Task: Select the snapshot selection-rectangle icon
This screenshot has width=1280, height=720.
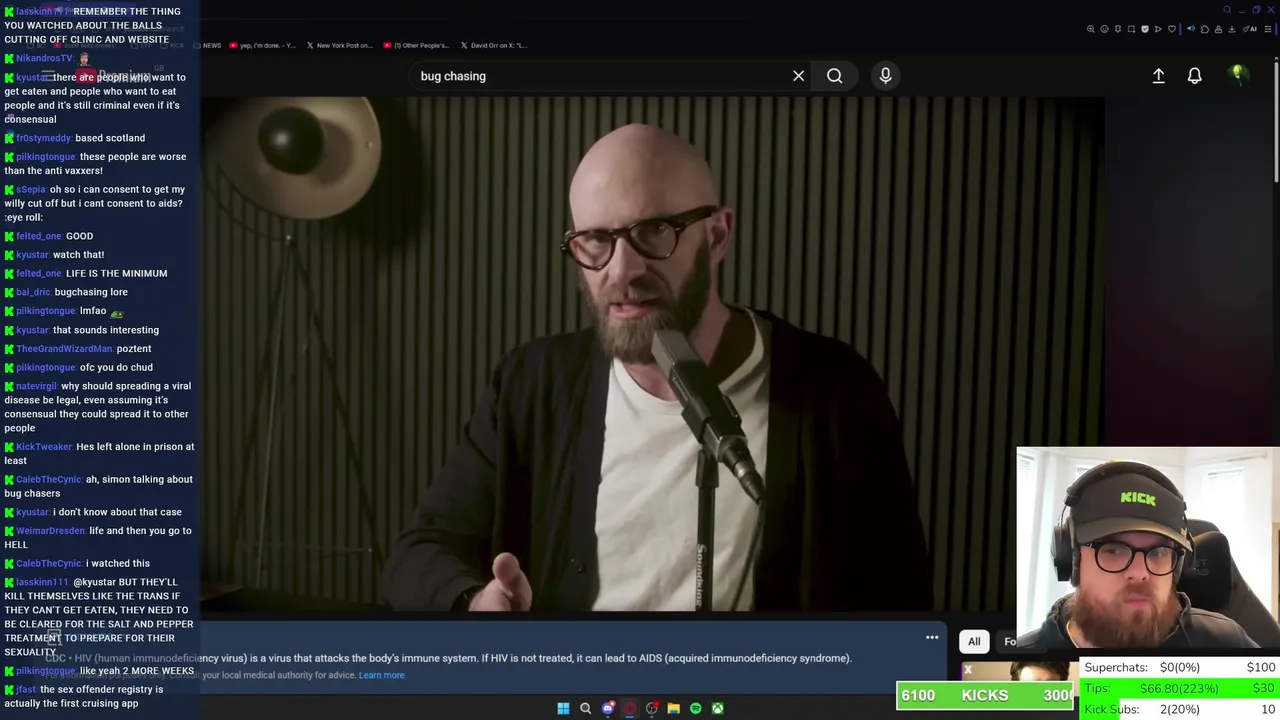Action: pos(1131,29)
